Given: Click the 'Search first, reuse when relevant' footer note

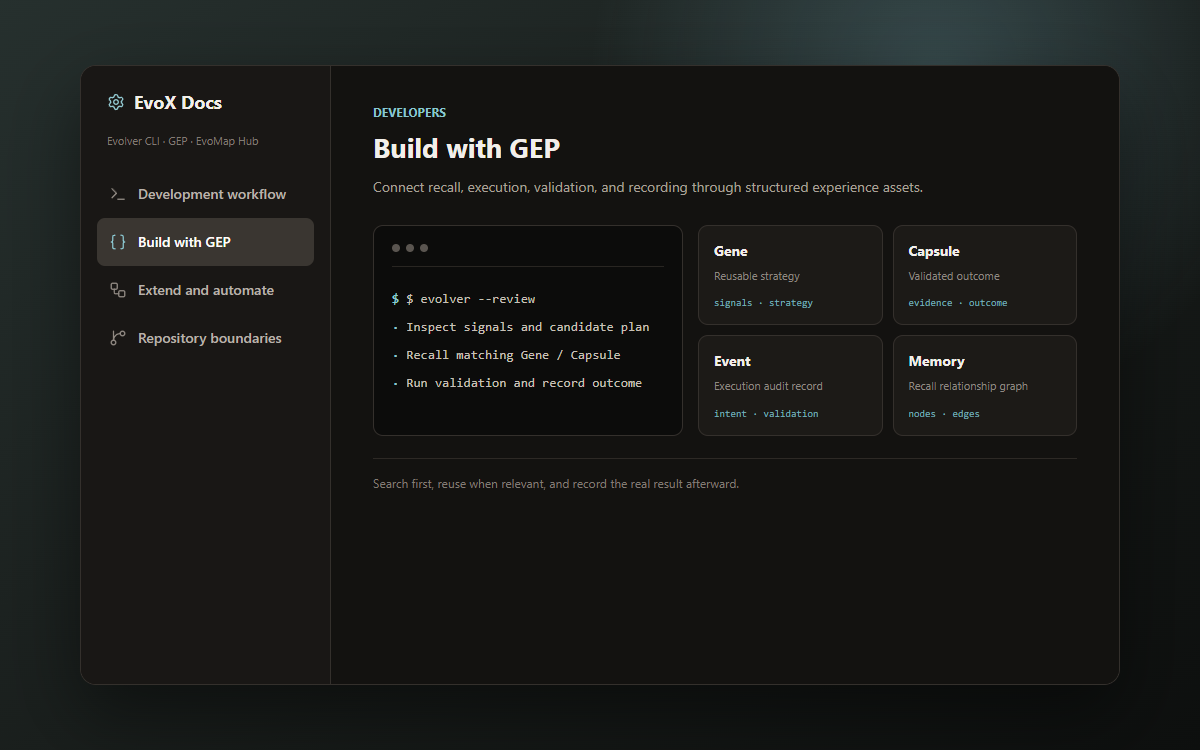Looking at the screenshot, I should (x=556, y=484).
